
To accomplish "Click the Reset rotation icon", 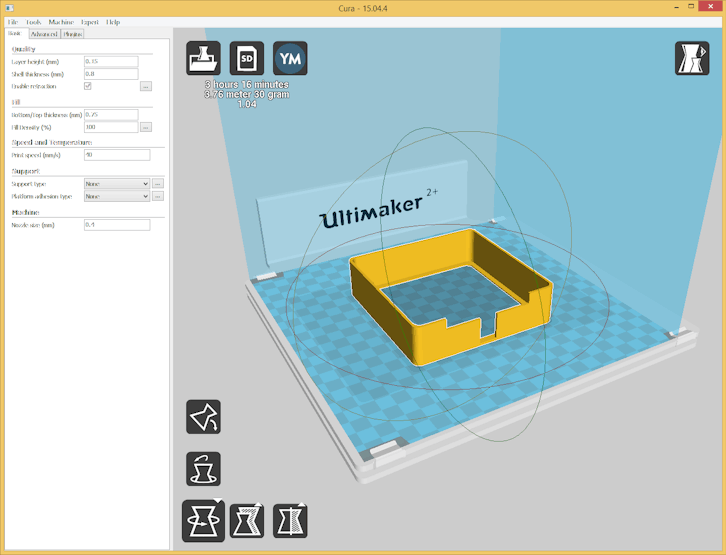I will 203,469.
